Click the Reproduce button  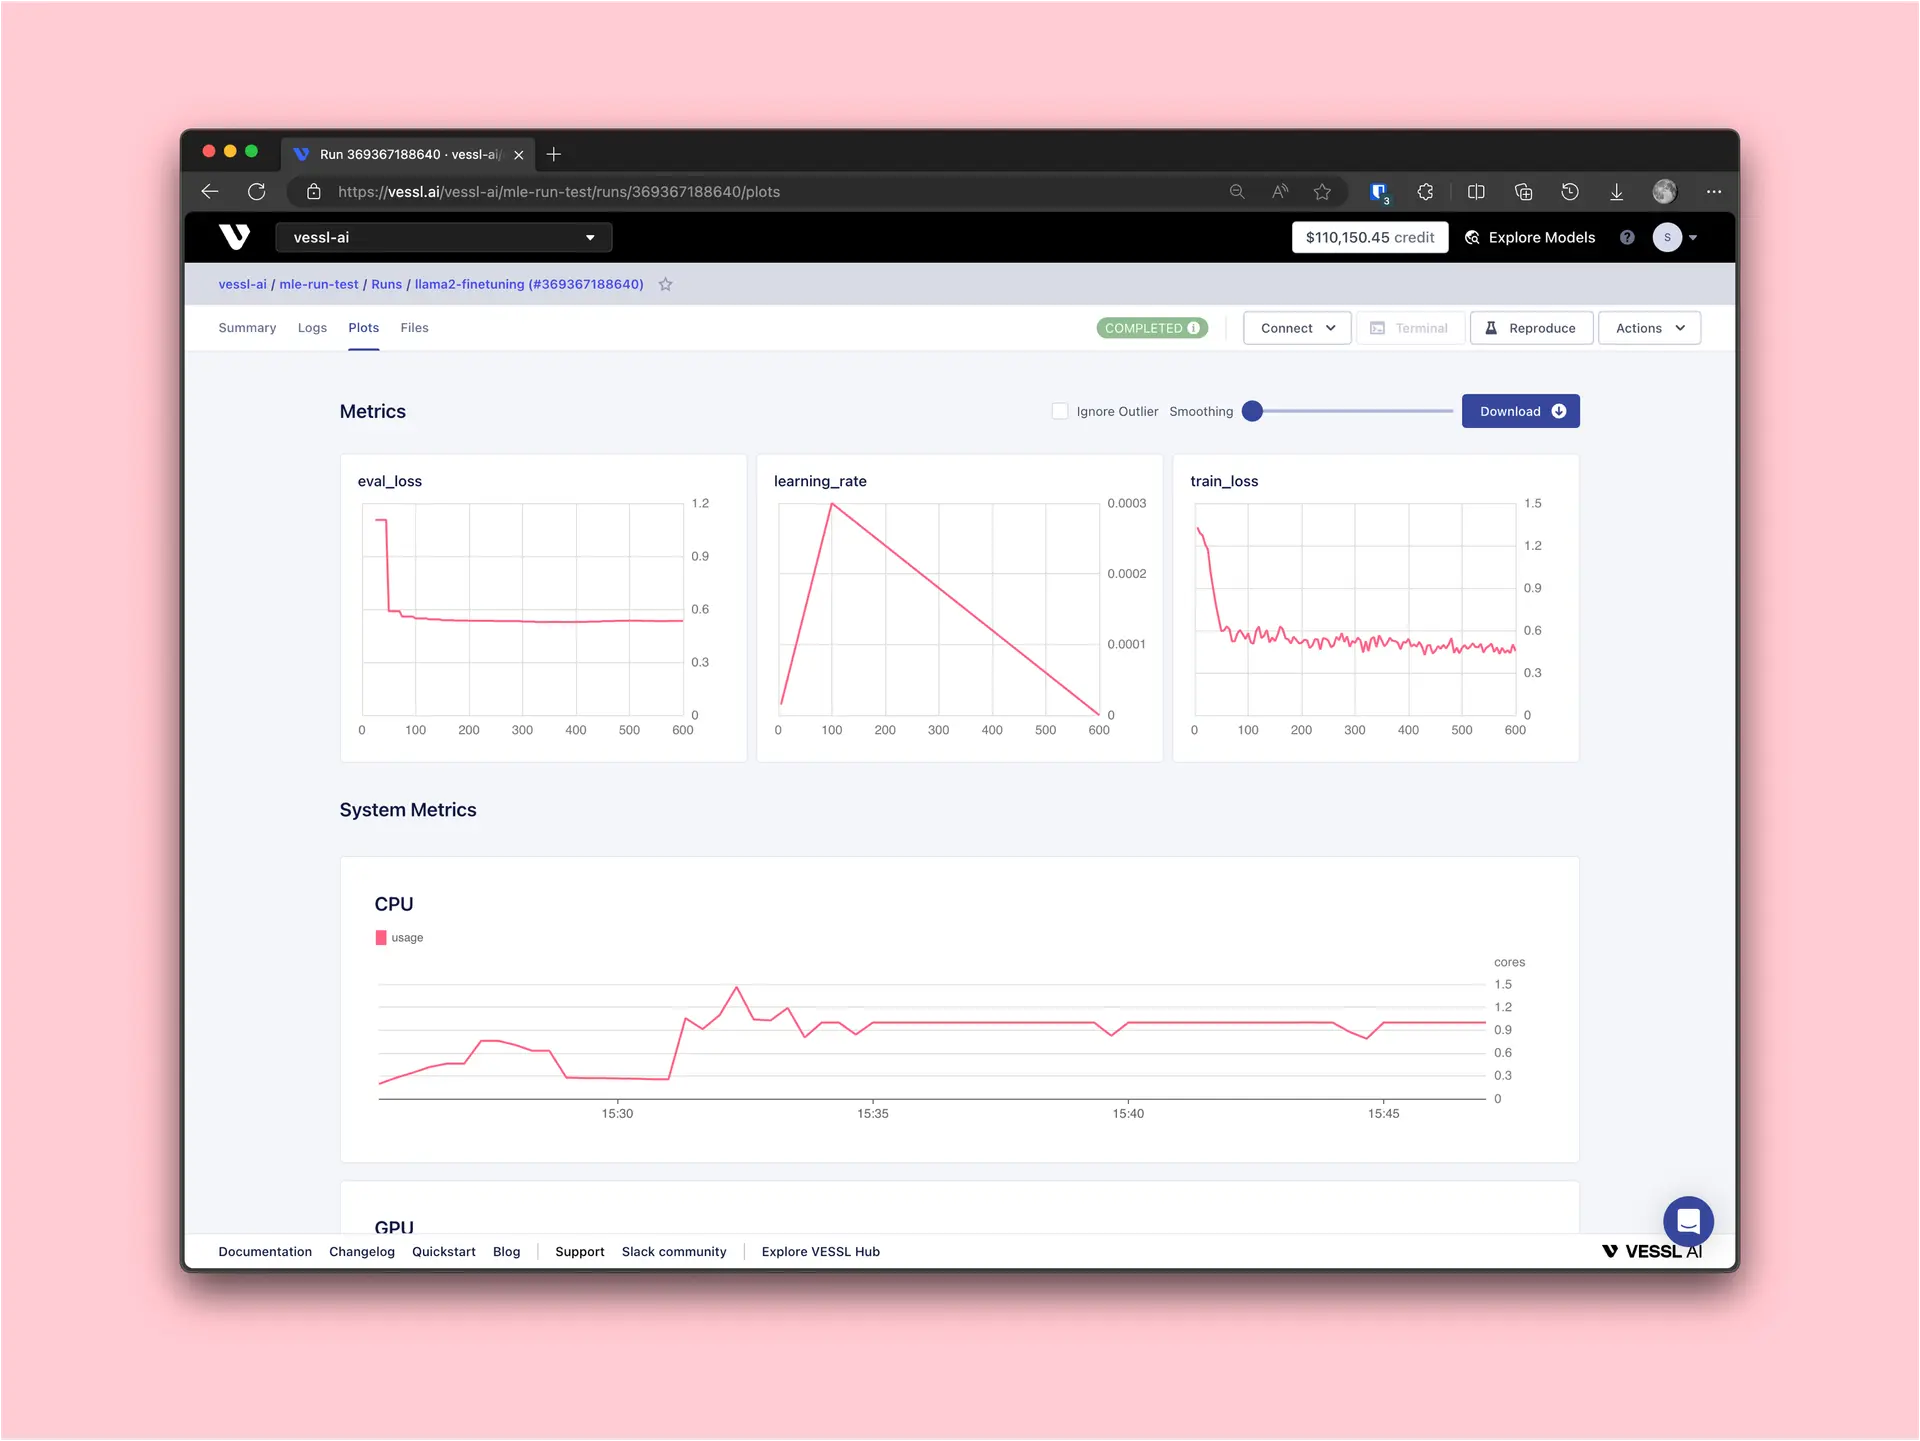coord(1531,328)
